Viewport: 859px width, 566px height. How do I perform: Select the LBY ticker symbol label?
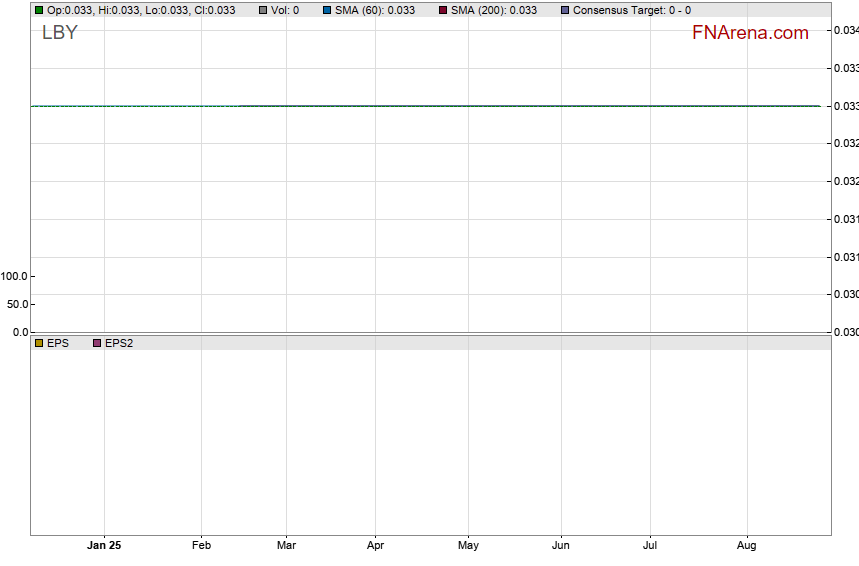[59, 33]
